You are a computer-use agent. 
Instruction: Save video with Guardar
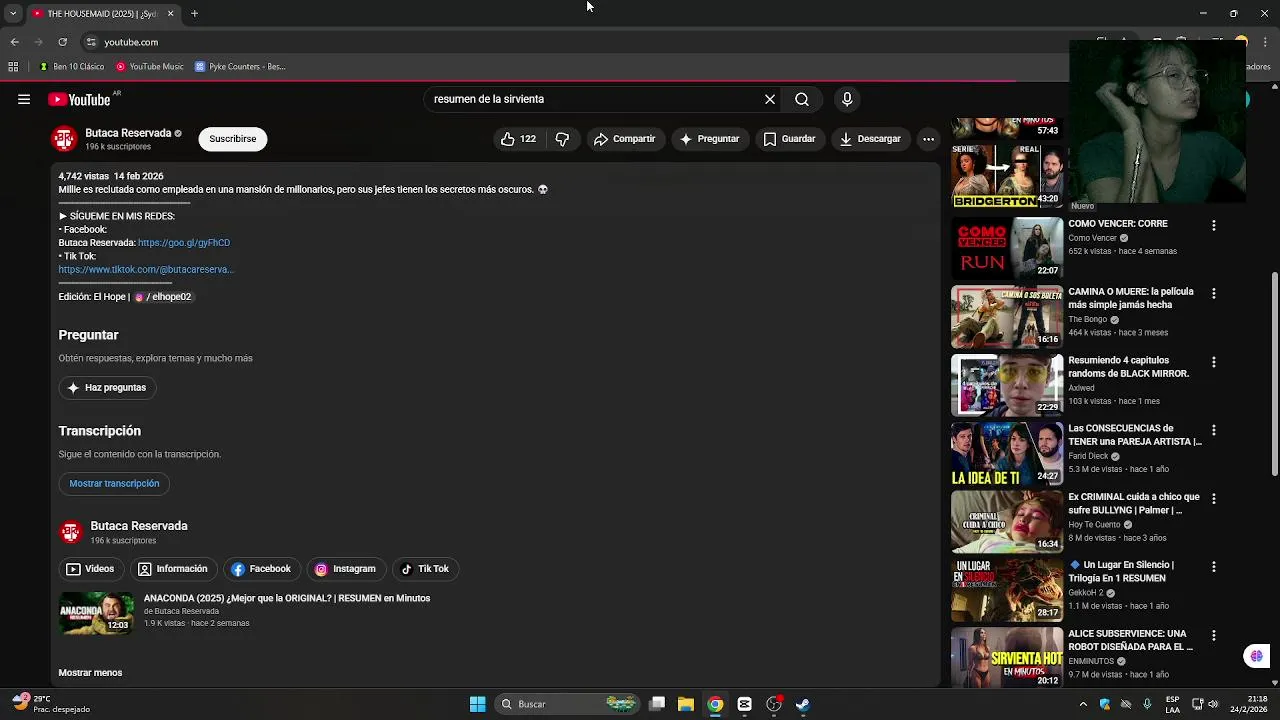[789, 139]
